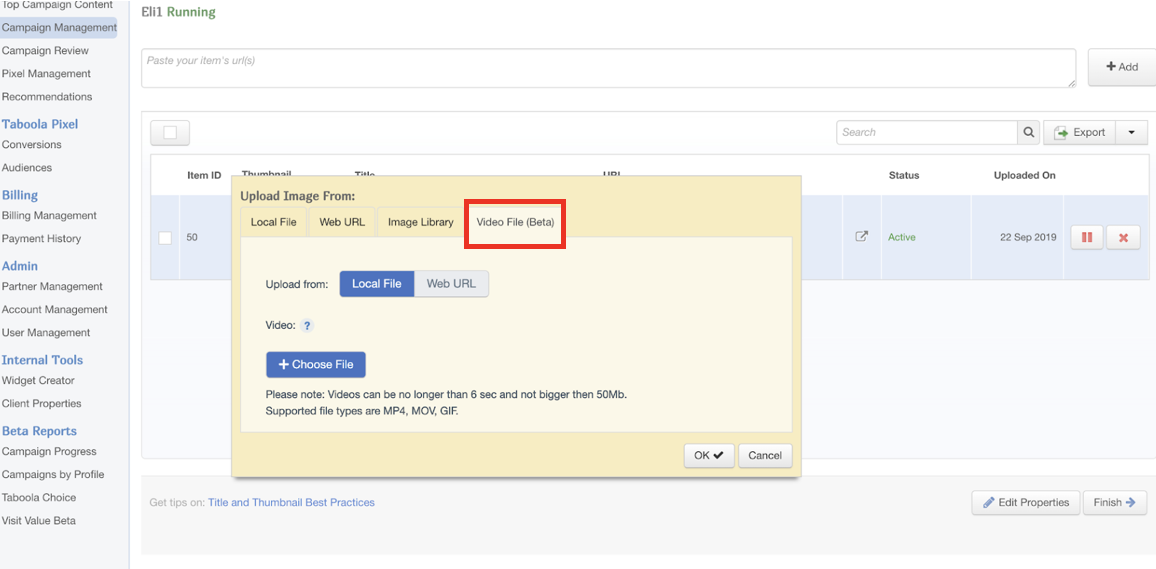1156x569 pixels.
Task: Open item URL external link icon
Action: coord(861,237)
